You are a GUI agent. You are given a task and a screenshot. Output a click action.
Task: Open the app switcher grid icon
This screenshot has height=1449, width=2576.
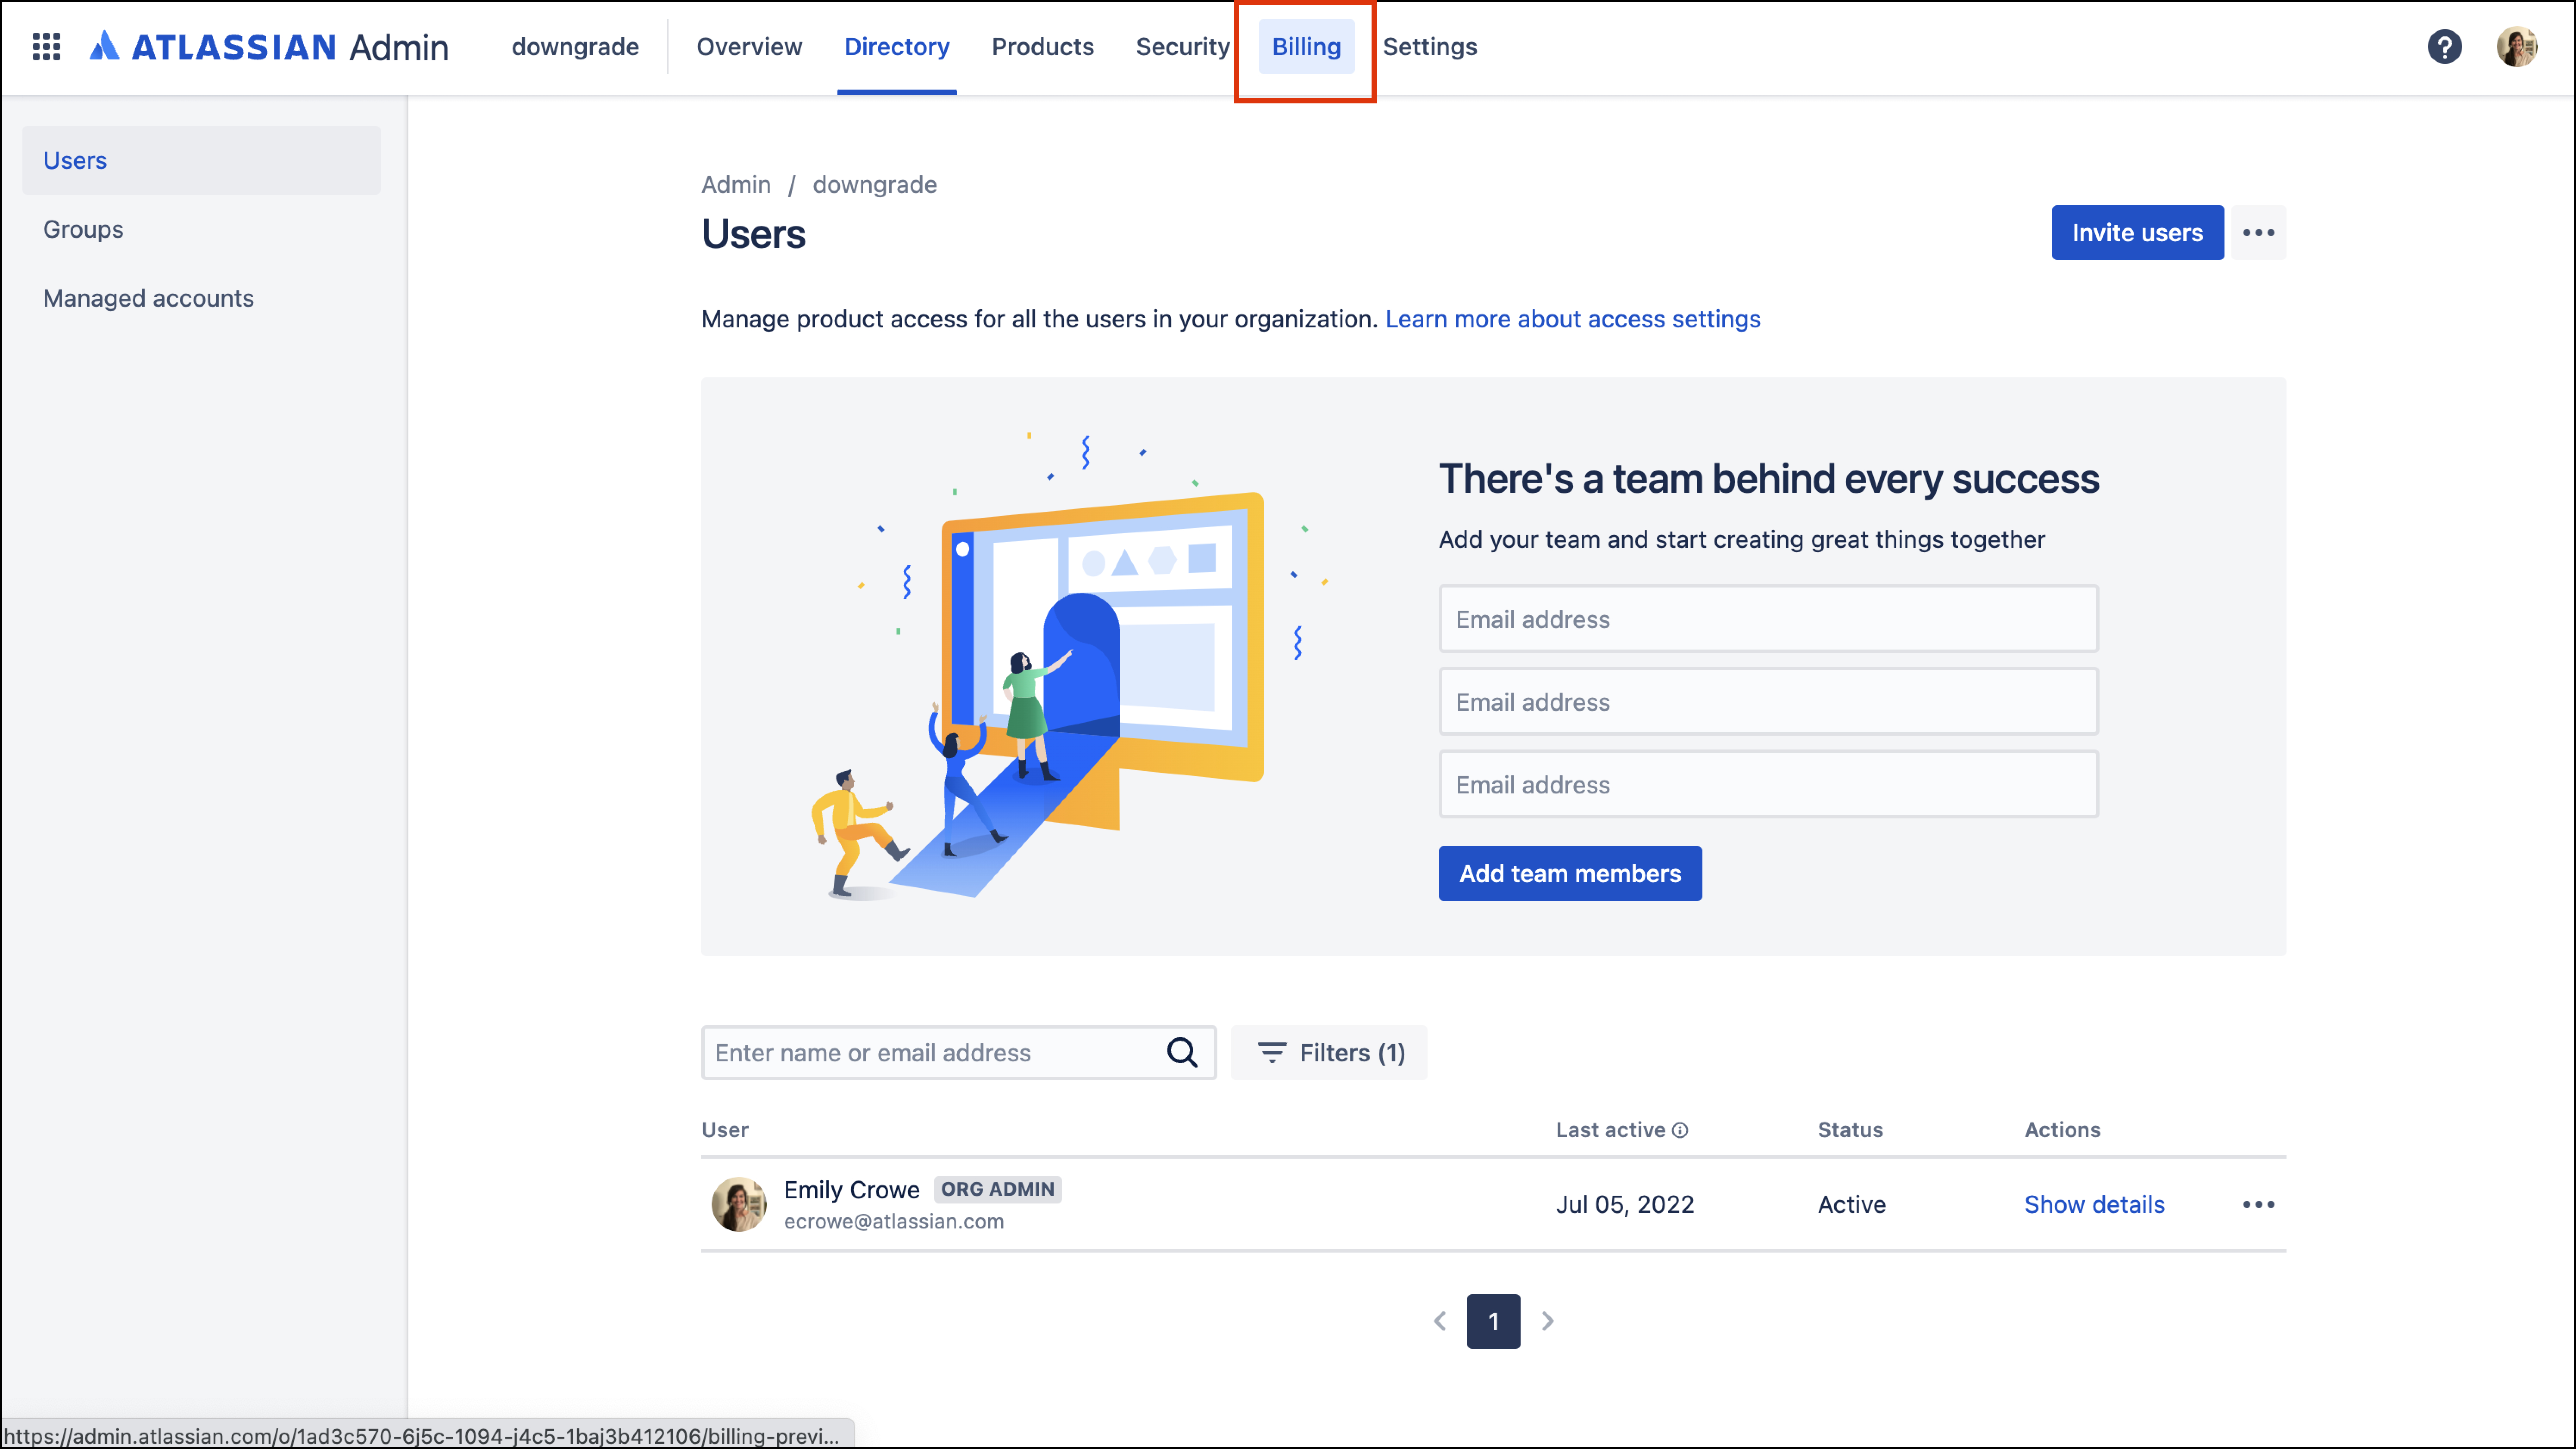(46, 46)
